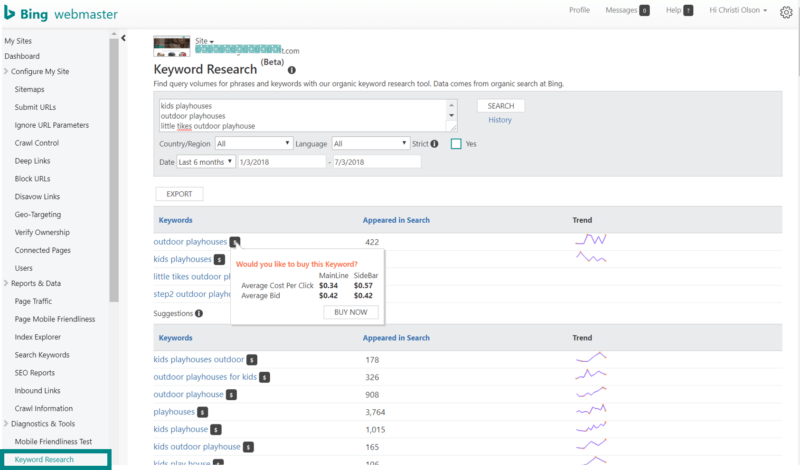
Task: Collapse the sidebar with the arrow icon
Action: click(x=123, y=38)
